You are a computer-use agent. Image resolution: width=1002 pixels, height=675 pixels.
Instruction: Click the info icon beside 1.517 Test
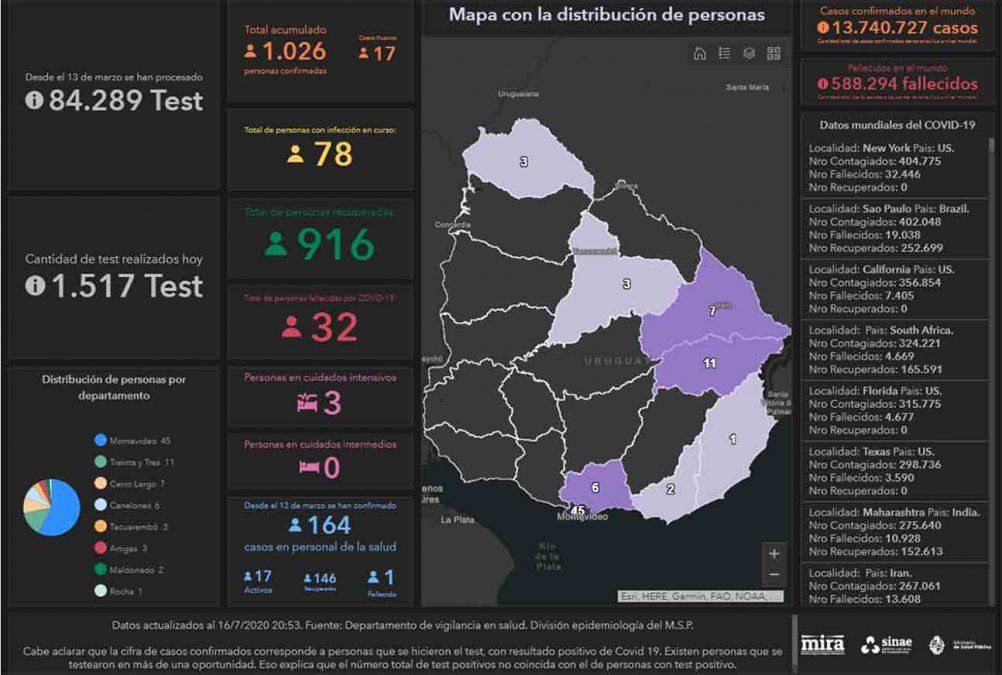tap(34, 286)
